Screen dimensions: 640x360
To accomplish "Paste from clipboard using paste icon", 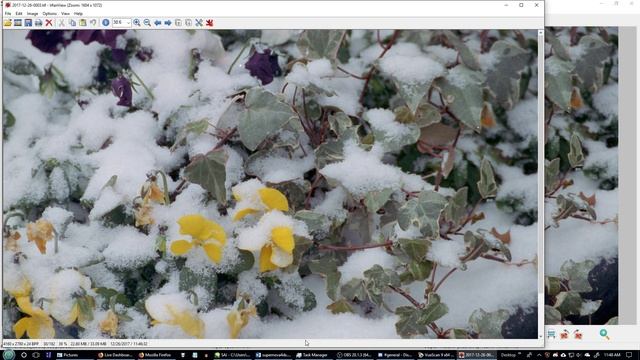I will 82,23.
